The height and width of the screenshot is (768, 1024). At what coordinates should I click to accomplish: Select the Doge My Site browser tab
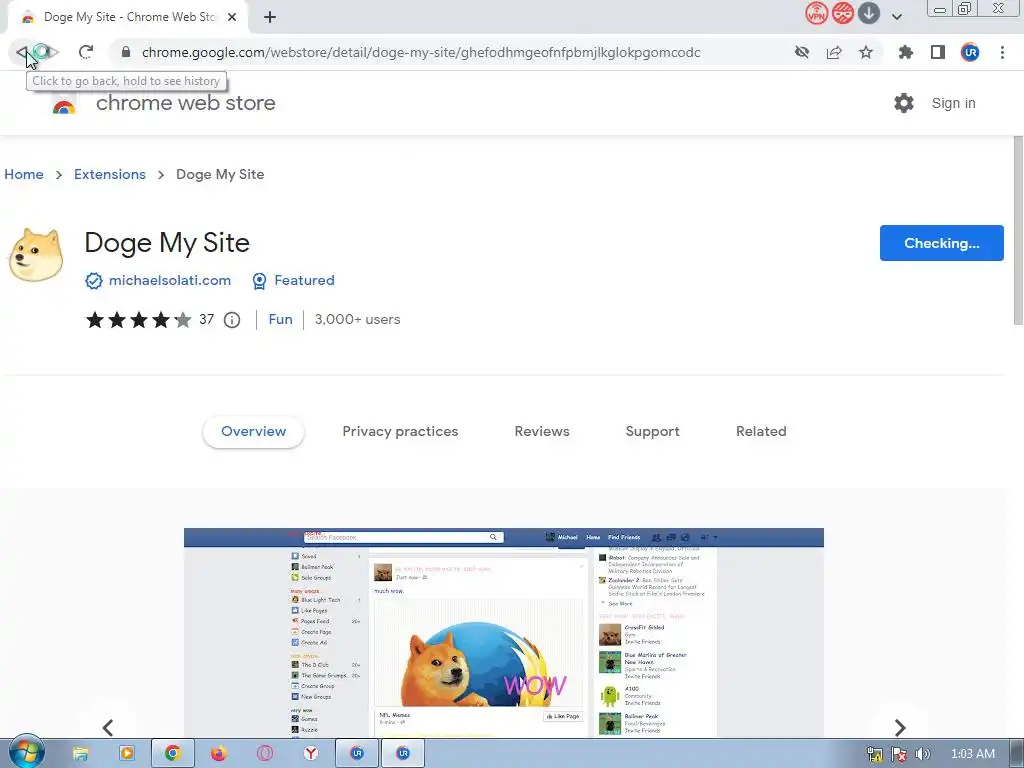click(128, 17)
